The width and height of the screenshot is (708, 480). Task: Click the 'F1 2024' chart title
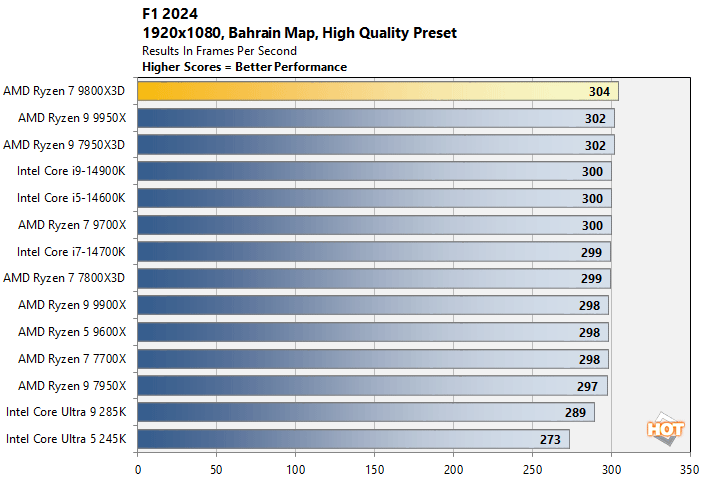coord(170,14)
